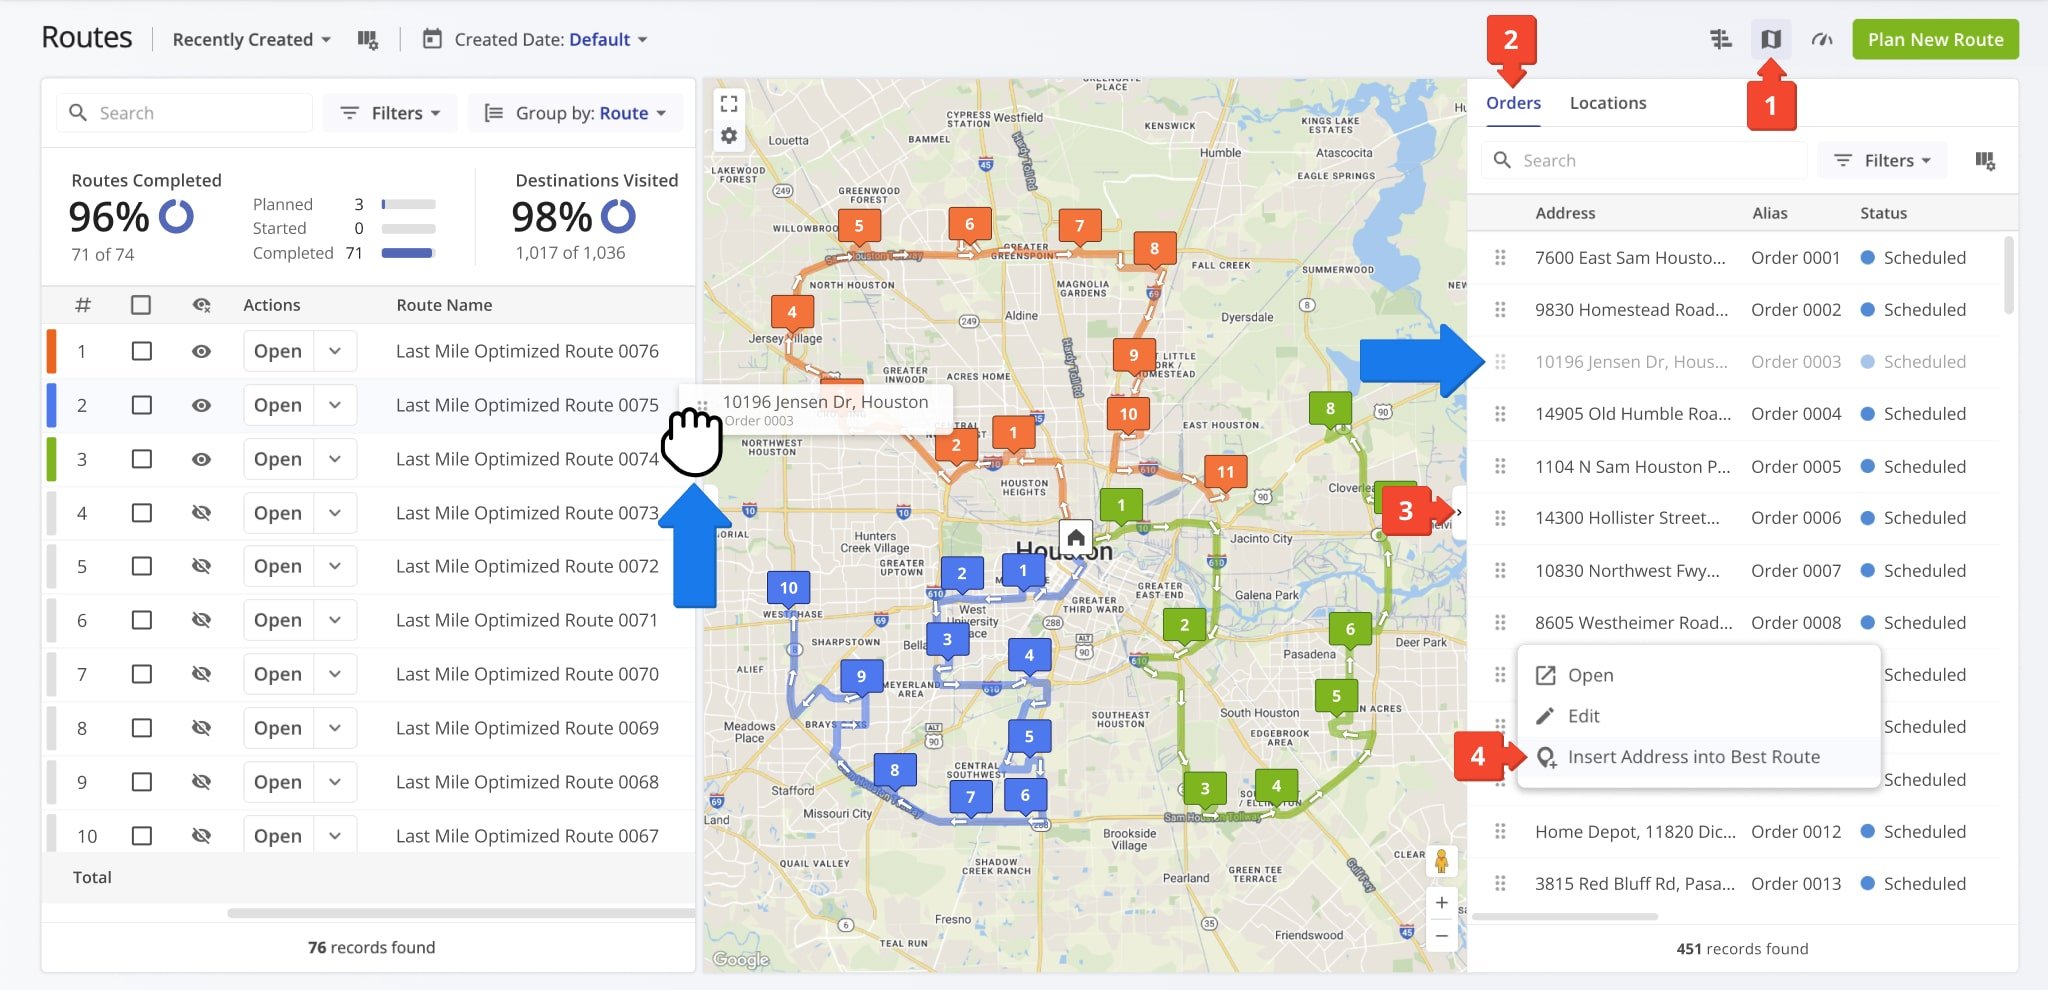Select the header checkbox to select all routes

(x=141, y=305)
